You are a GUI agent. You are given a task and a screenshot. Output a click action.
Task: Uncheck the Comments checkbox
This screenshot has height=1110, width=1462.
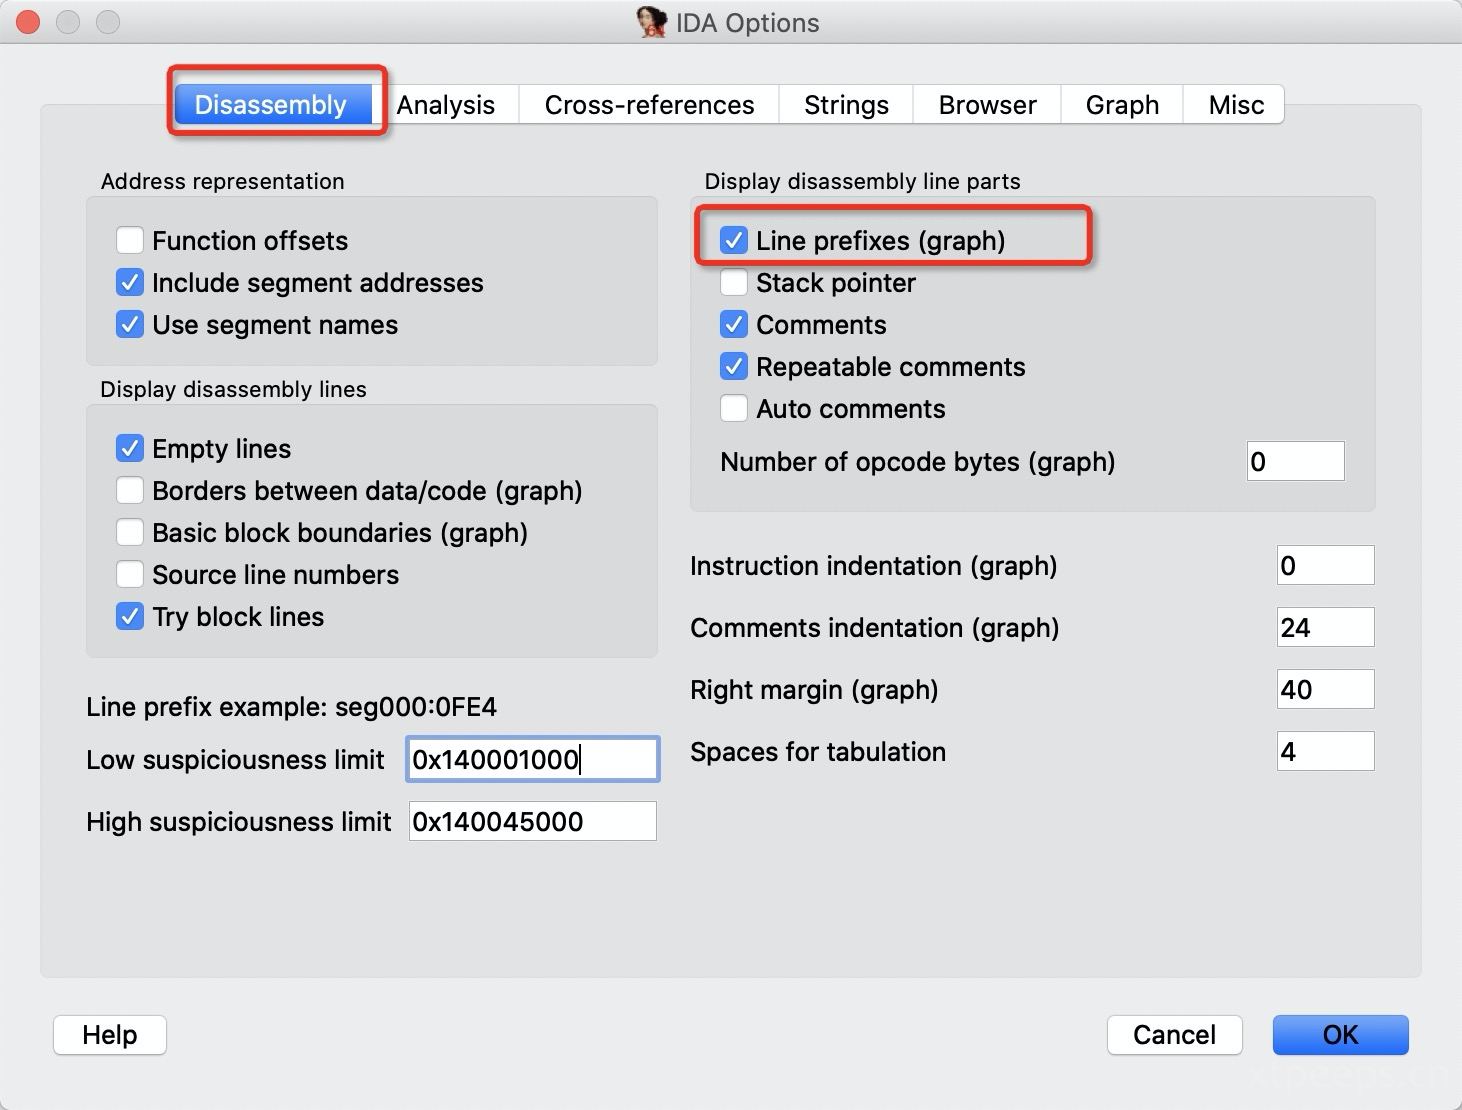tap(734, 325)
